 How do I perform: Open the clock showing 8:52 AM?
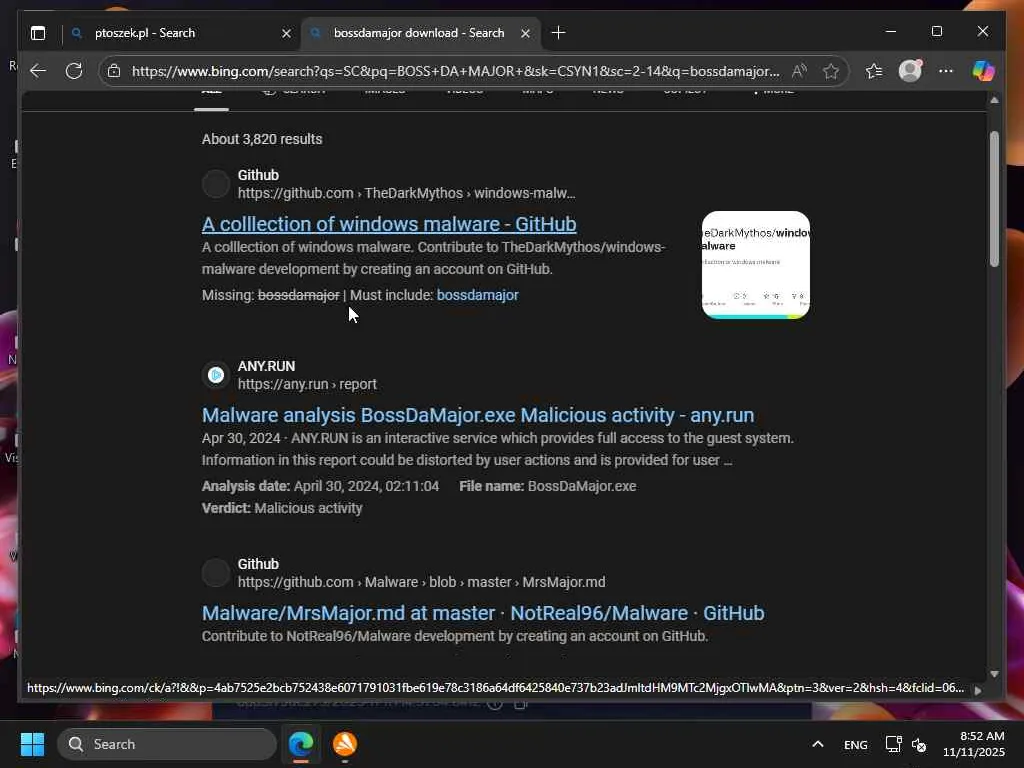coord(973,744)
